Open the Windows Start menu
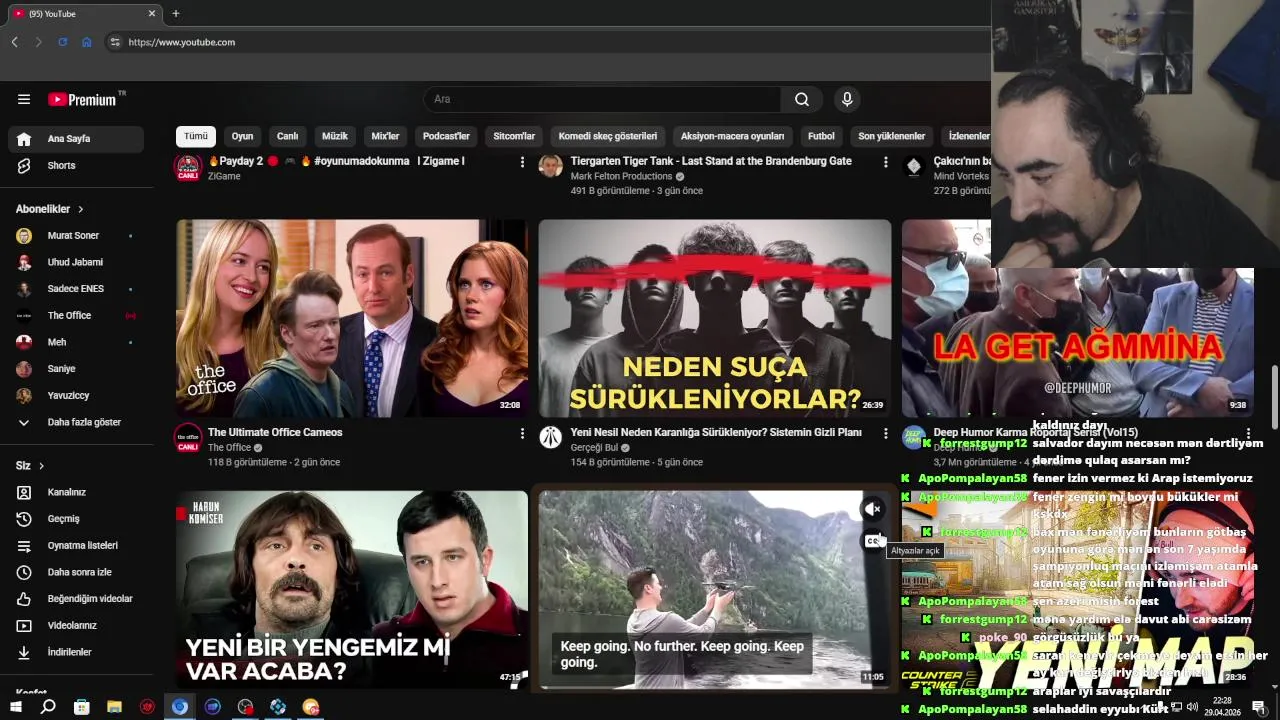The height and width of the screenshot is (720, 1280). point(16,707)
